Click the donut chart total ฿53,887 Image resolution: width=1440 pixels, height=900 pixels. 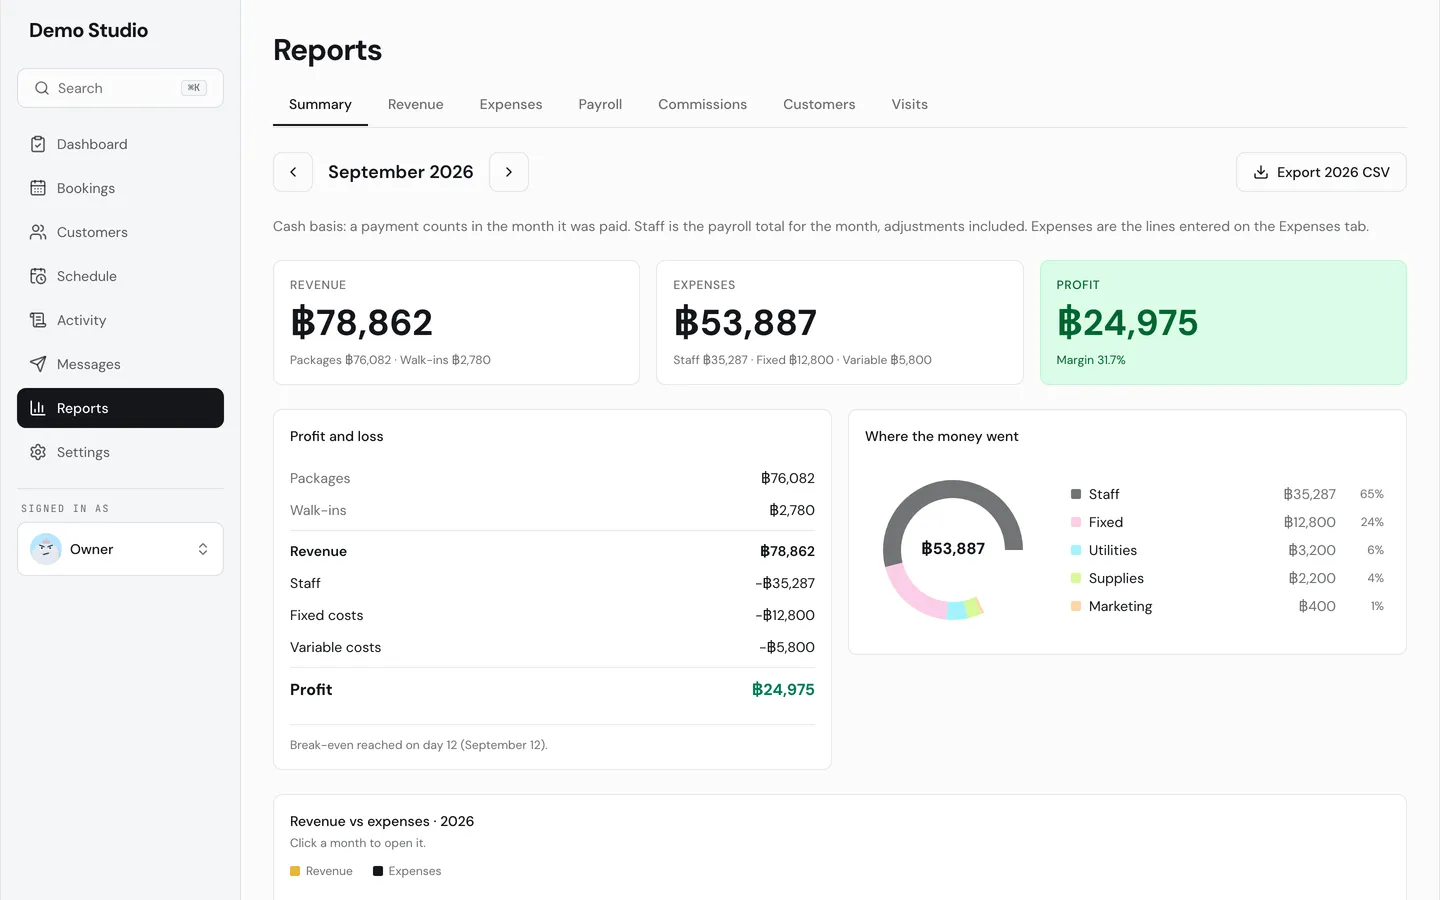[x=953, y=548]
